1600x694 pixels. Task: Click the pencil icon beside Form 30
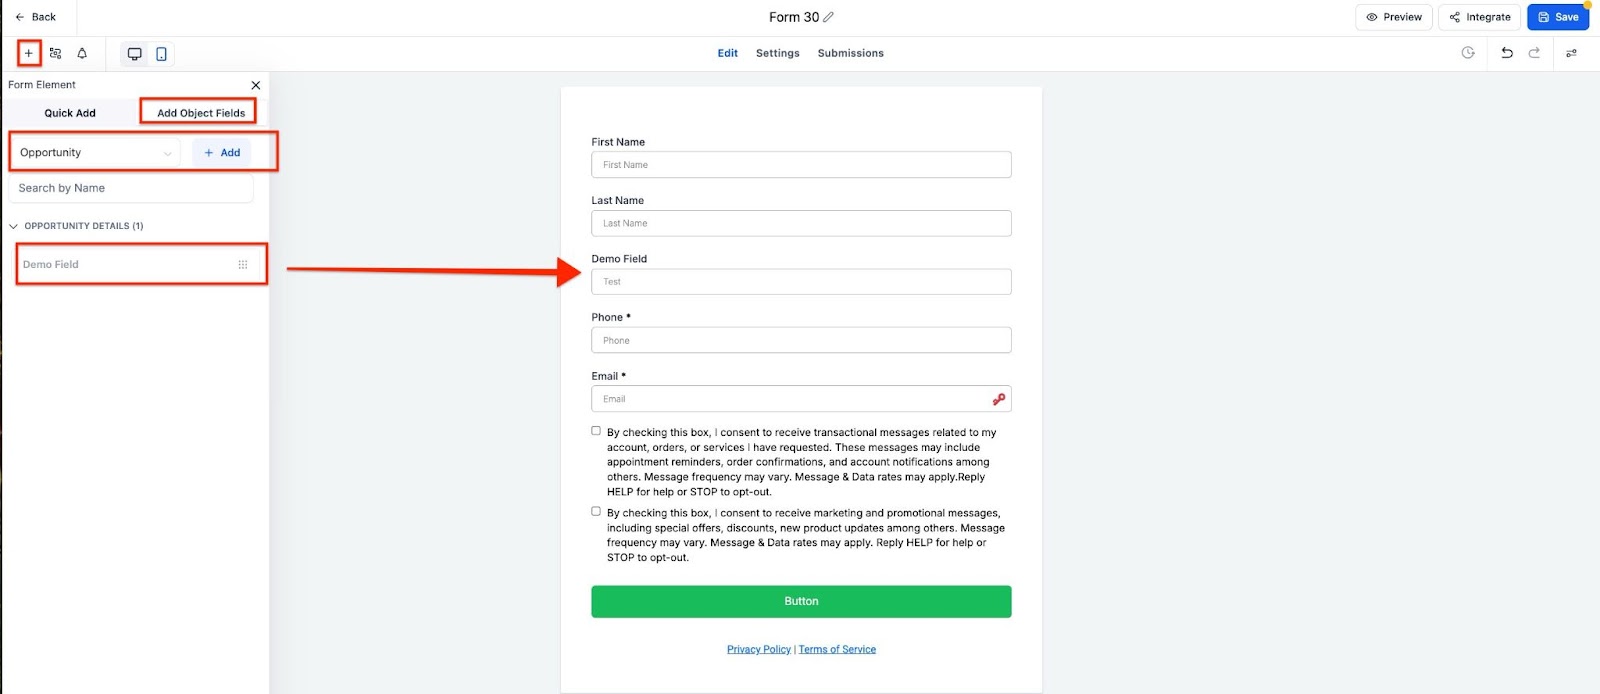[x=828, y=17]
